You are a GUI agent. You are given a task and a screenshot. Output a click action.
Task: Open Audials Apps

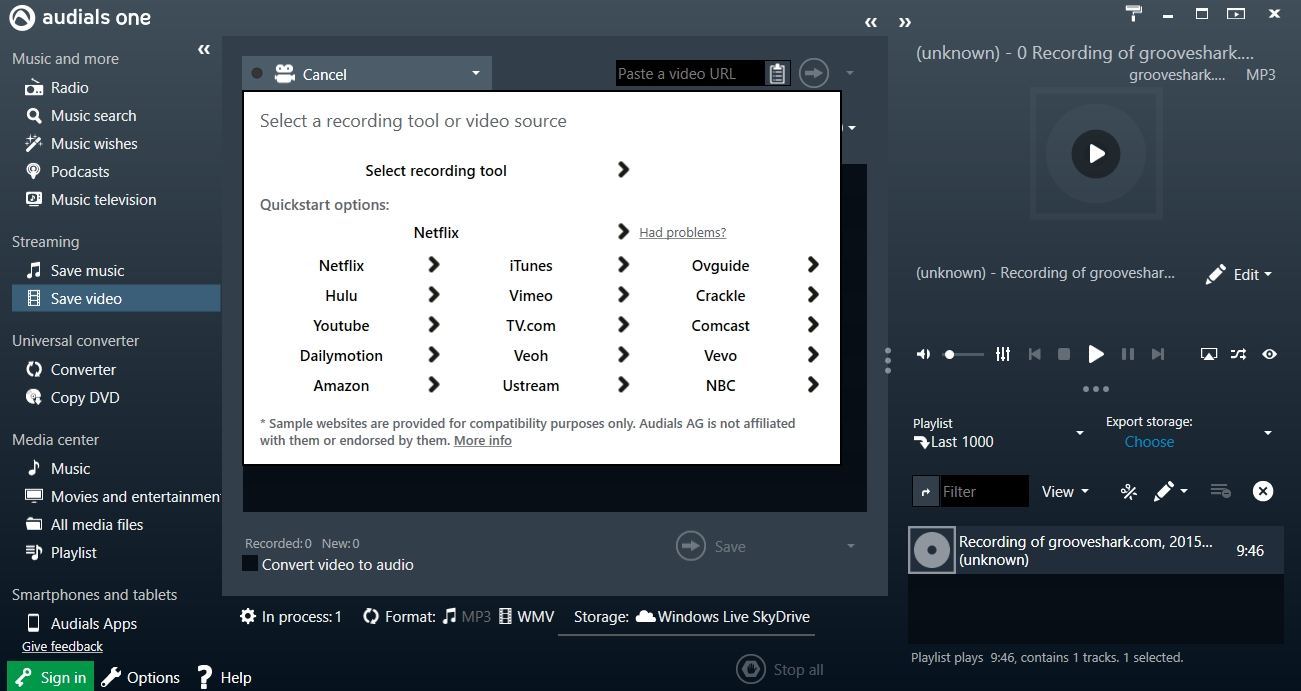94,624
